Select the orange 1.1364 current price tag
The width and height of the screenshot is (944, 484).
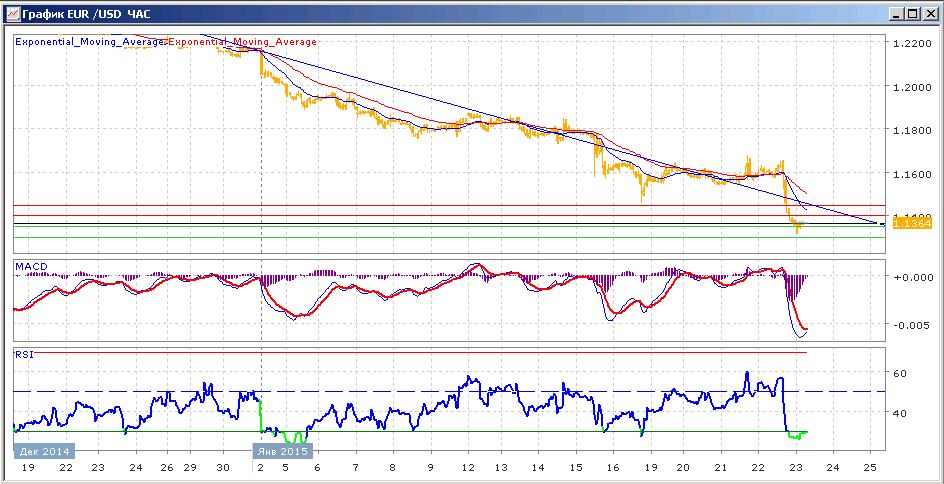(912, 224)
